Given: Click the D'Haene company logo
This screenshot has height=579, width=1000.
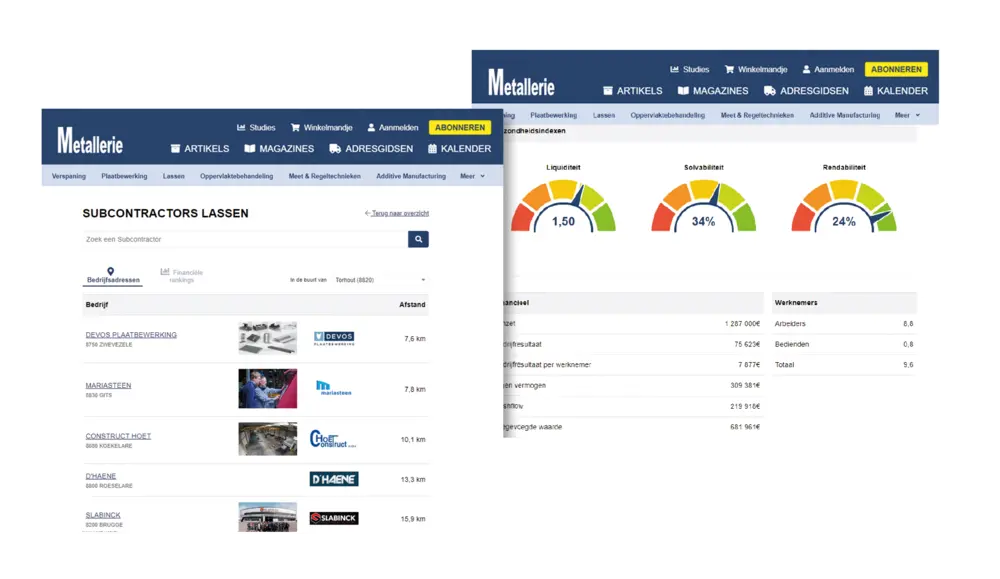Looking at the screenshot, I should click(333, 479).
